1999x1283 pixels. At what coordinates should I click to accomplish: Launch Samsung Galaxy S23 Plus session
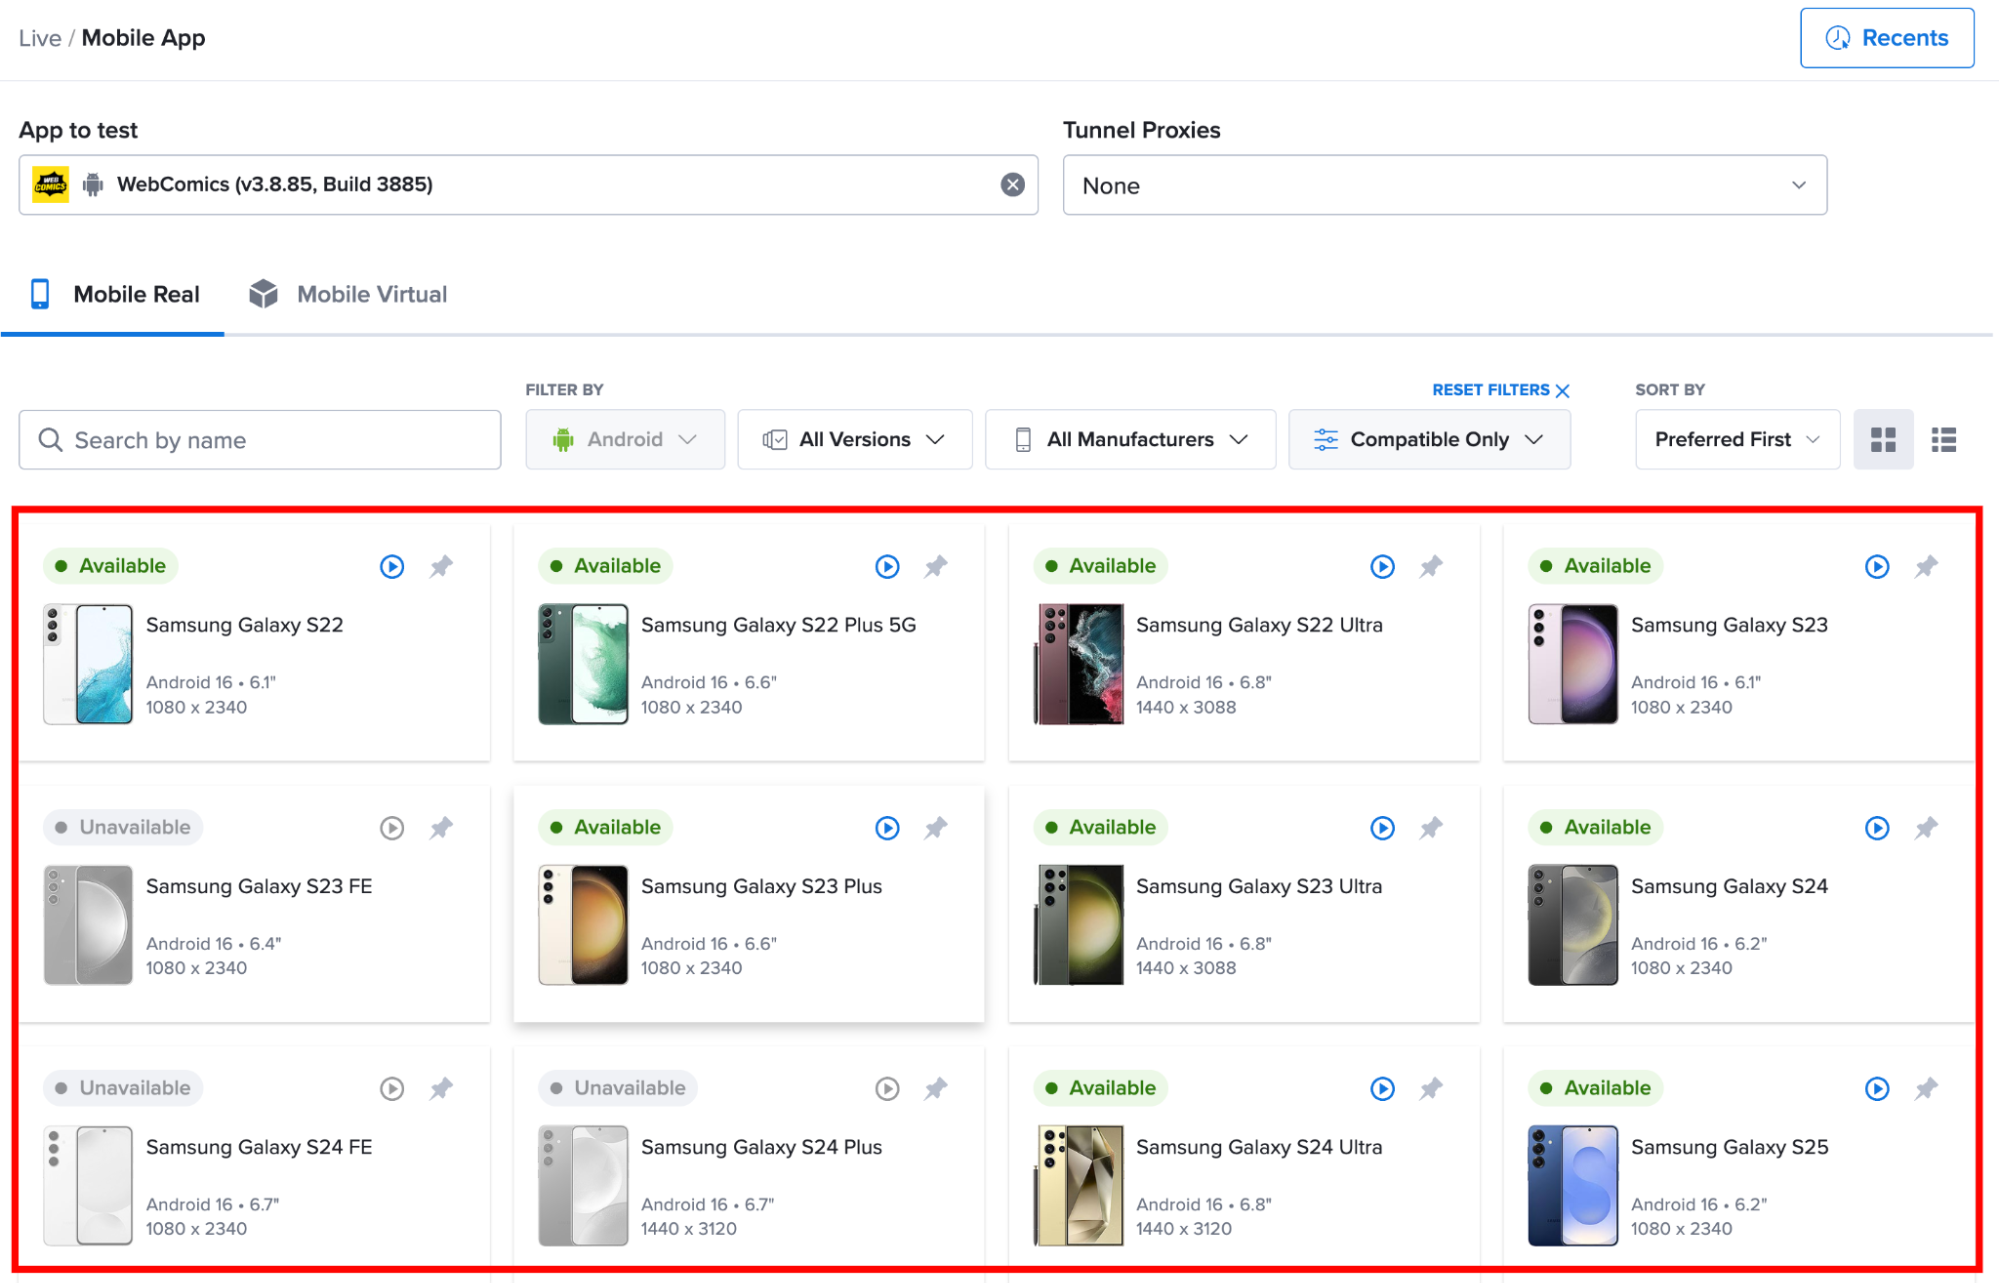click(887, 828)
